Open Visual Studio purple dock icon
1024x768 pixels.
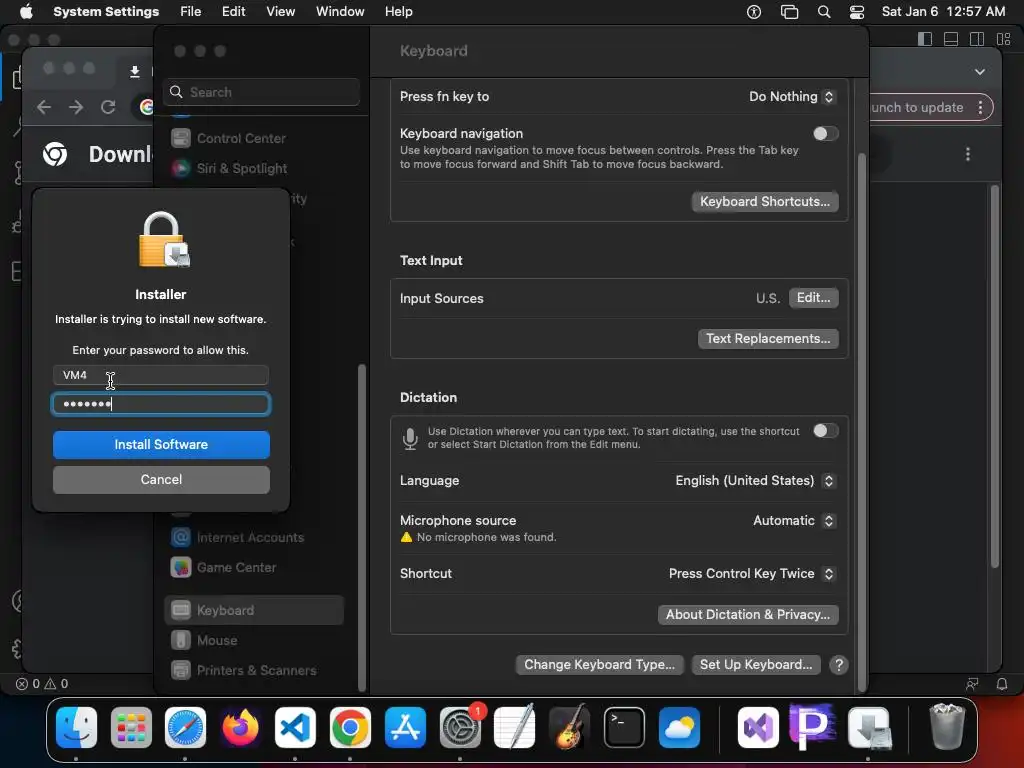(x=758, y=728)
